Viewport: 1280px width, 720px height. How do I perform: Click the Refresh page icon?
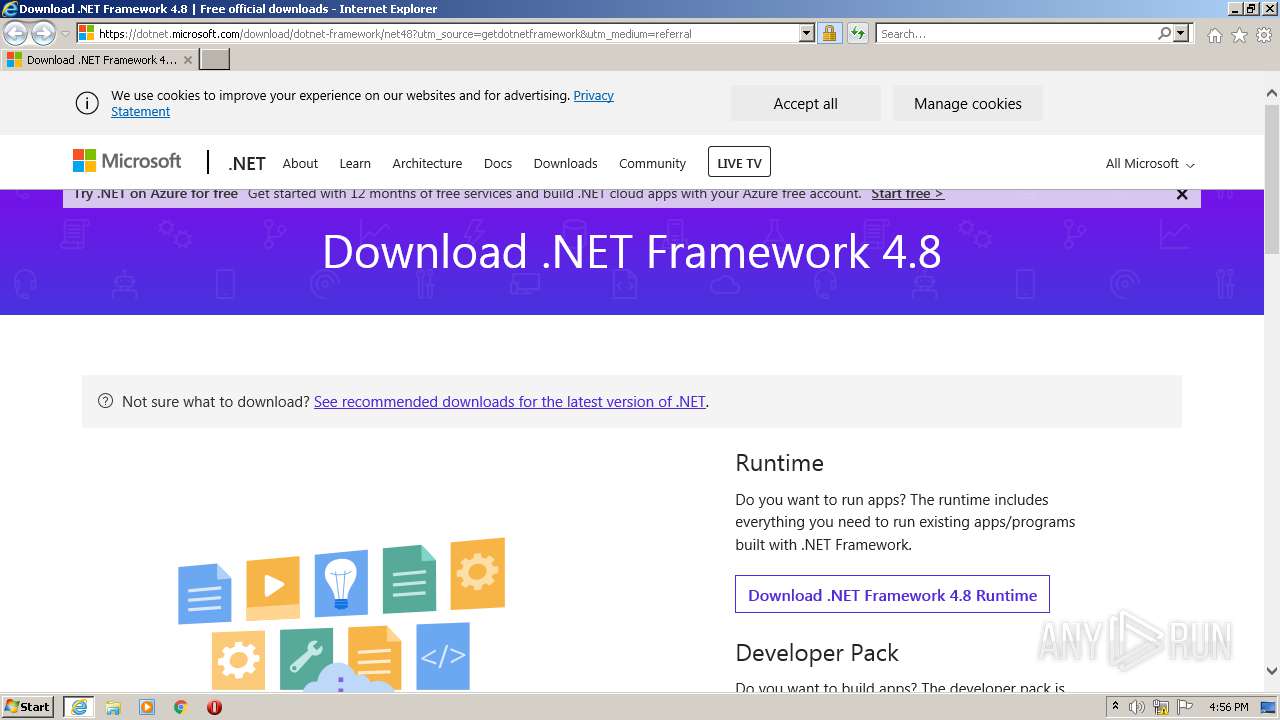click(x=857, y=33)
